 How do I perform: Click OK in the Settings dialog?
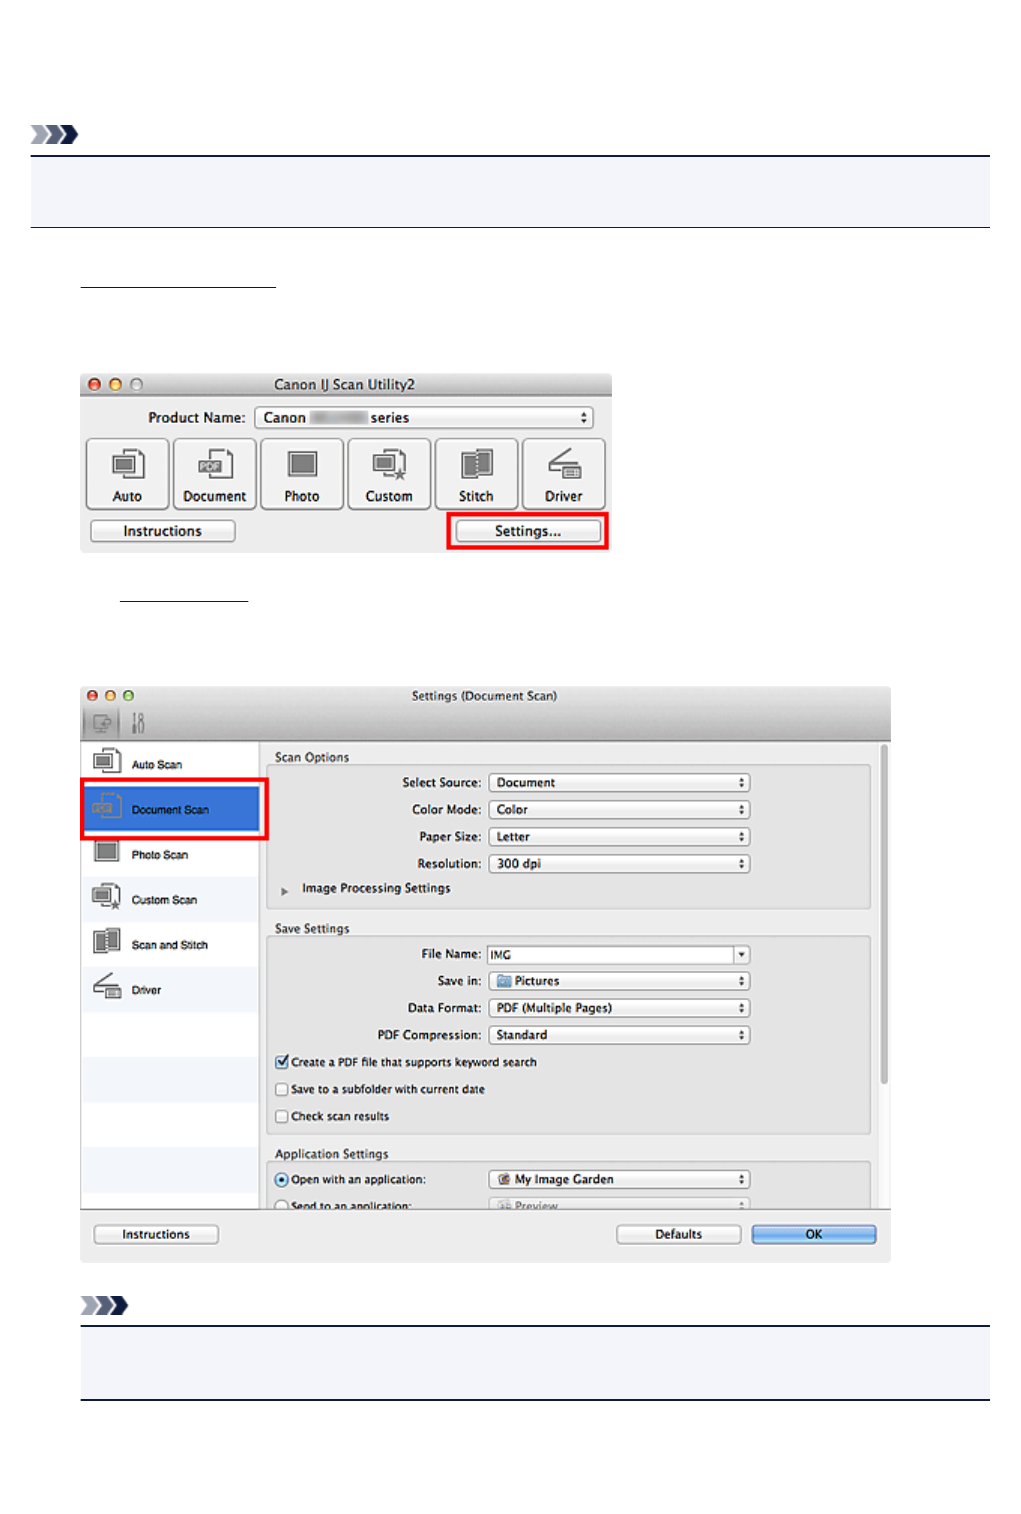(x=814, y=1235)
